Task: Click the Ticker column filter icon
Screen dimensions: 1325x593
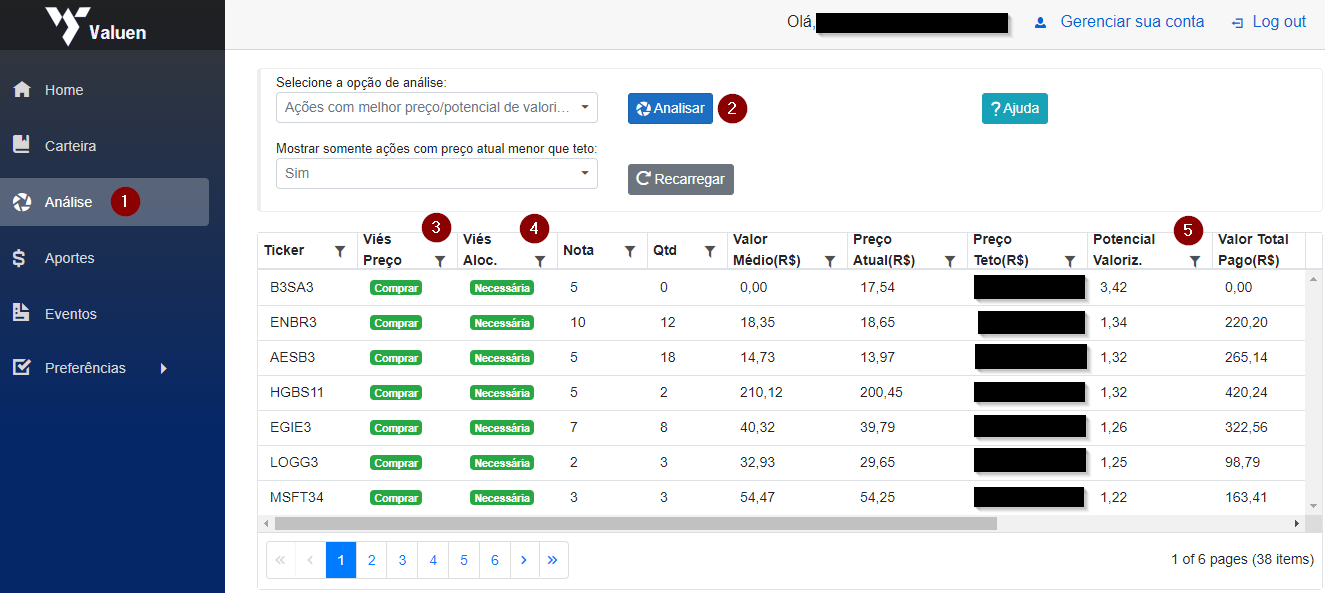Action: coord(339,251)
